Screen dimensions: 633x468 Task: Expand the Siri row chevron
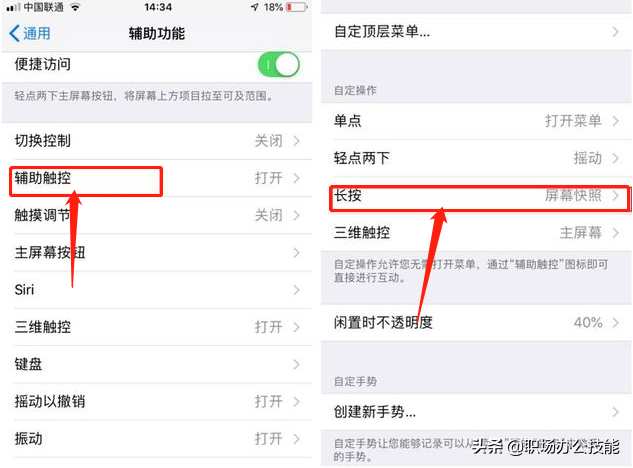(x=297, y=290)
